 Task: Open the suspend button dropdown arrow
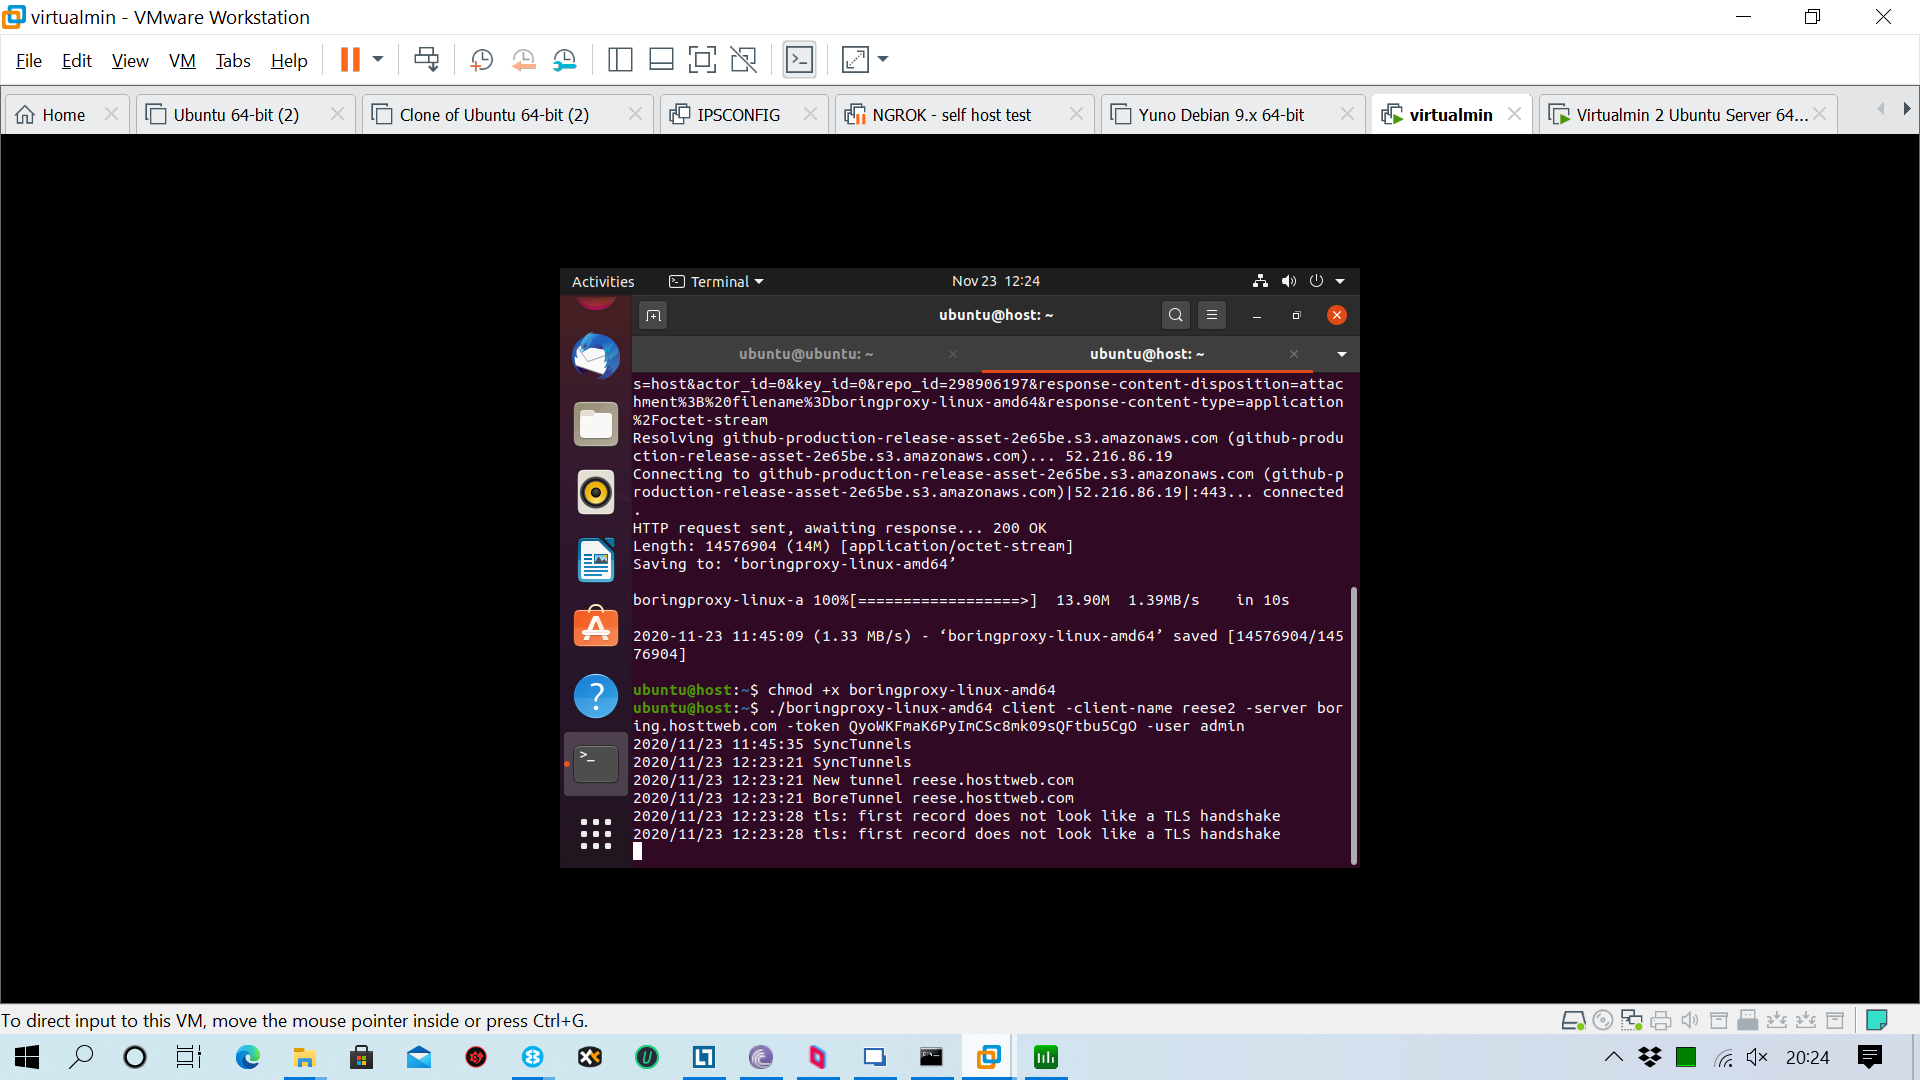(378, 60)
